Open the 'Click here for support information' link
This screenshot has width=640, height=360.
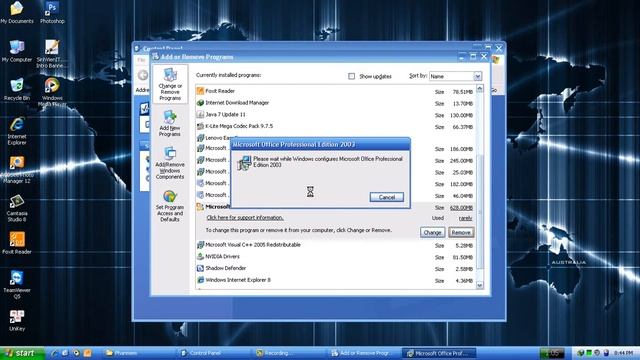(245, 218)
